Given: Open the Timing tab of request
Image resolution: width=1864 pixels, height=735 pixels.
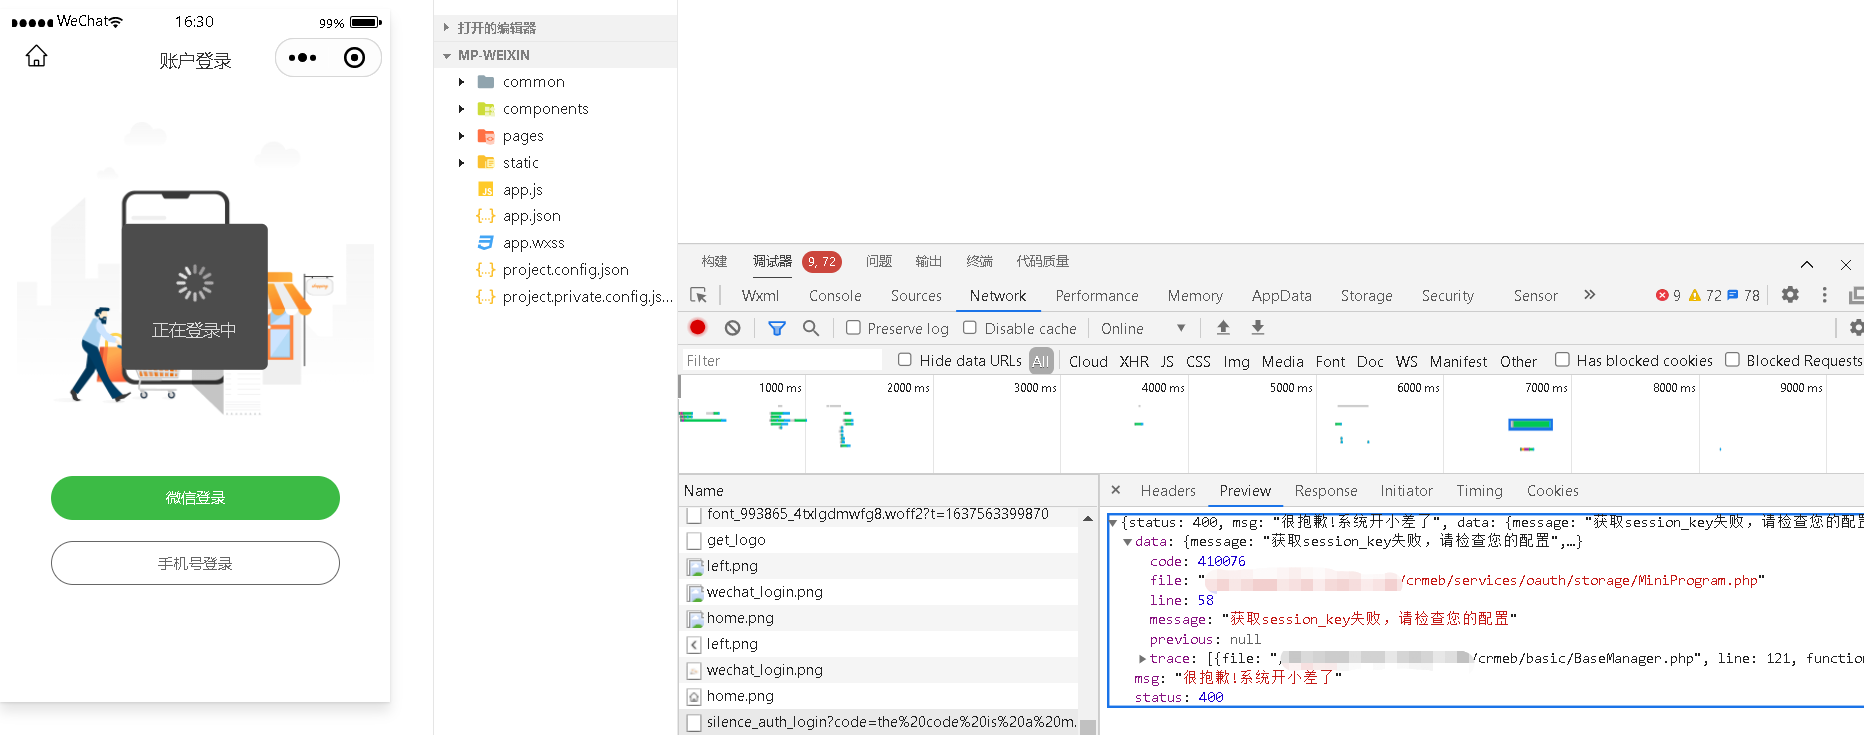Looking at the screenshot, I should tap(1479, 491).
